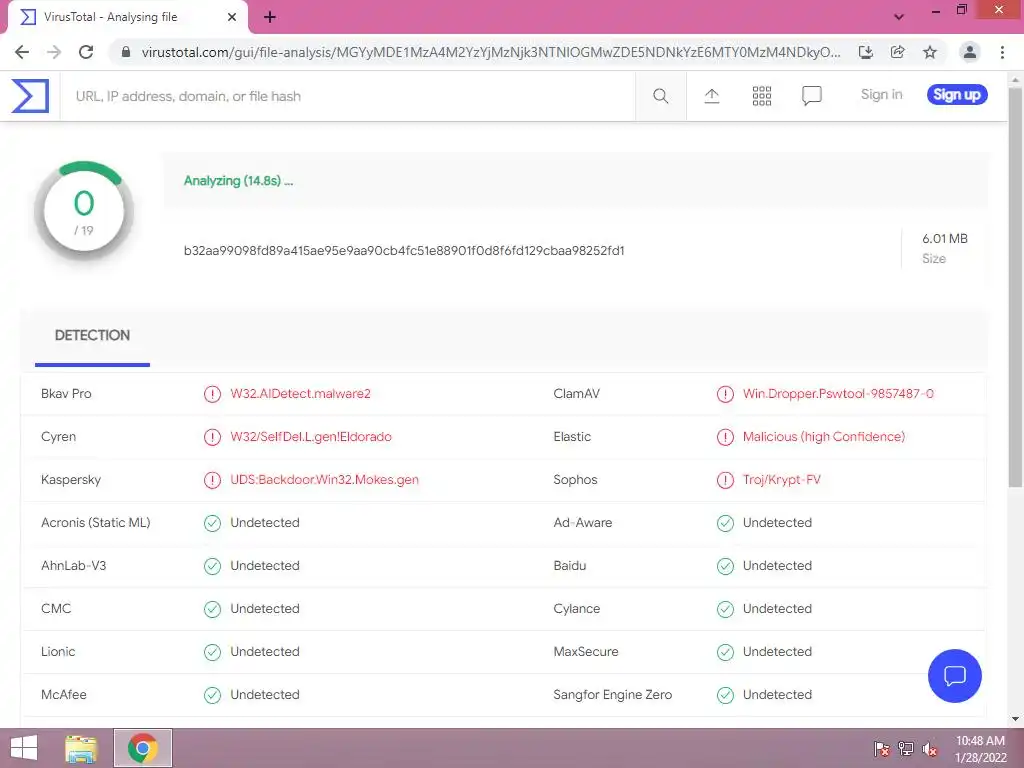
Task: Click W32.AIDetect.malware2 result
Action: click(300, 394)
